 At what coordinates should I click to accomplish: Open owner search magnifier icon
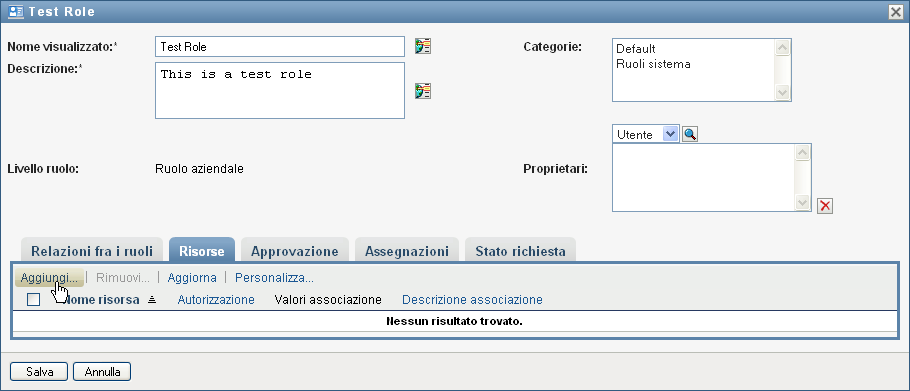(x=690, y=135)
